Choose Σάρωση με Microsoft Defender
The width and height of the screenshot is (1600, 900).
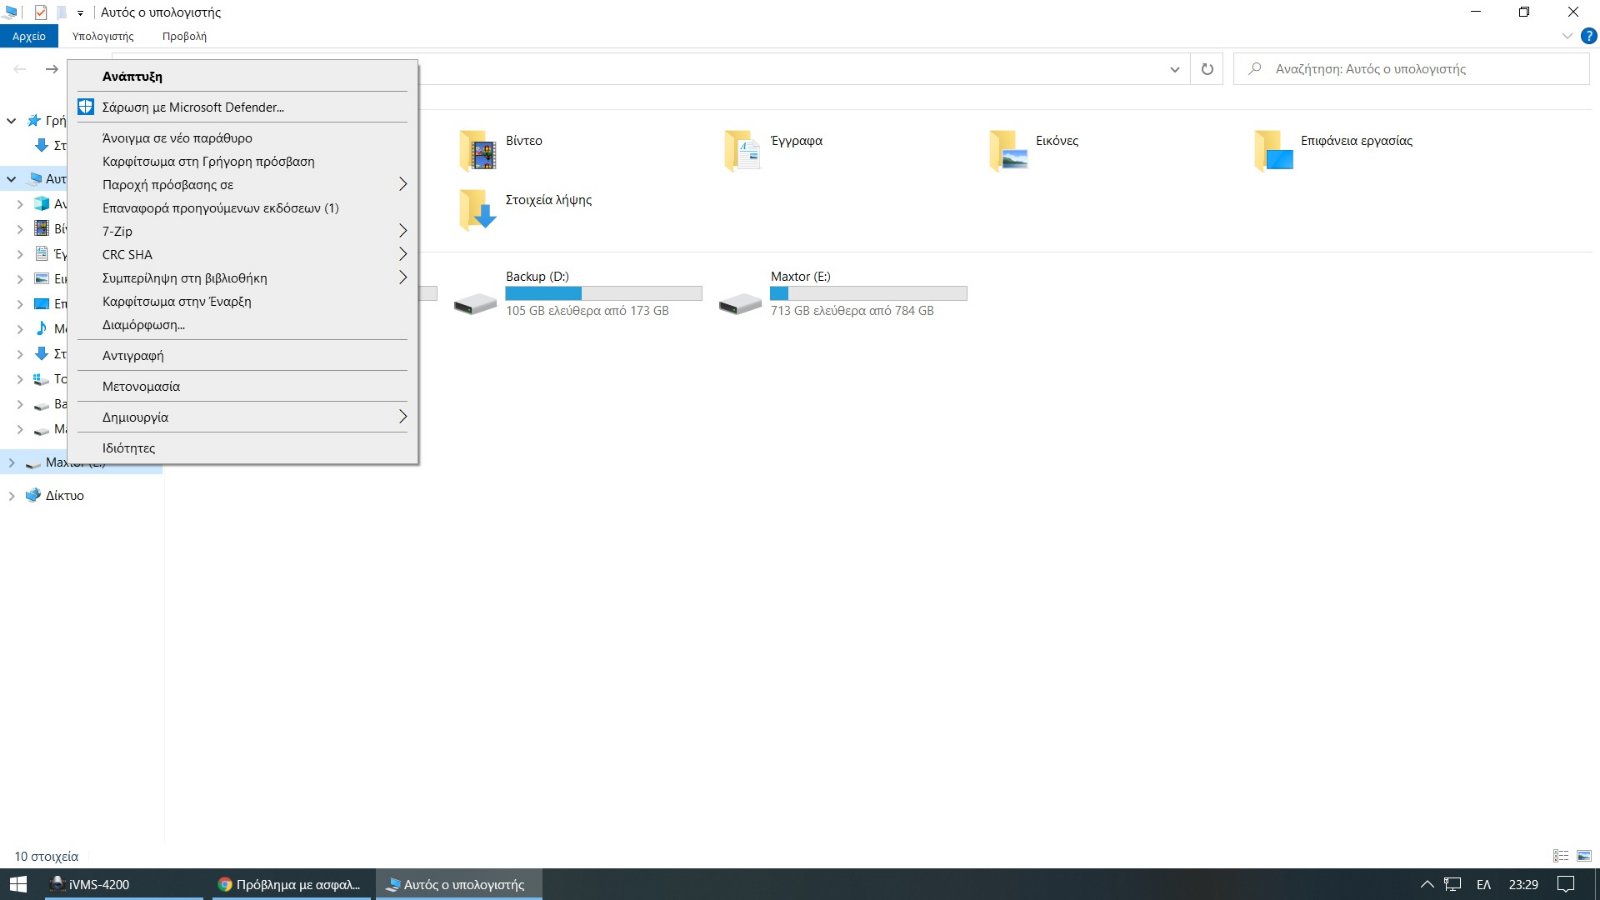(193, 107)
